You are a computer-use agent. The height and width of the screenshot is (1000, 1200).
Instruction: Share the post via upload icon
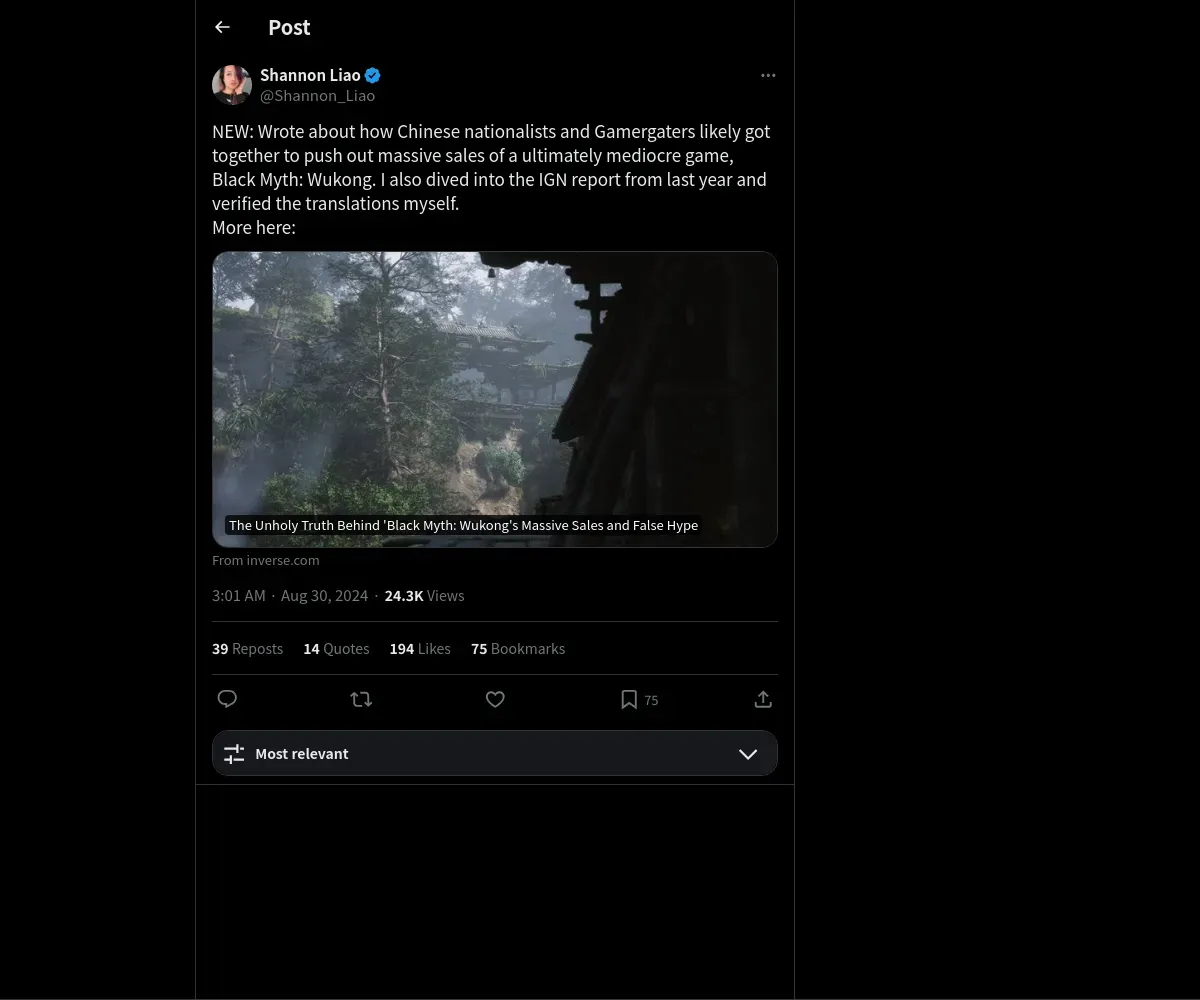(x=763, y=699)
